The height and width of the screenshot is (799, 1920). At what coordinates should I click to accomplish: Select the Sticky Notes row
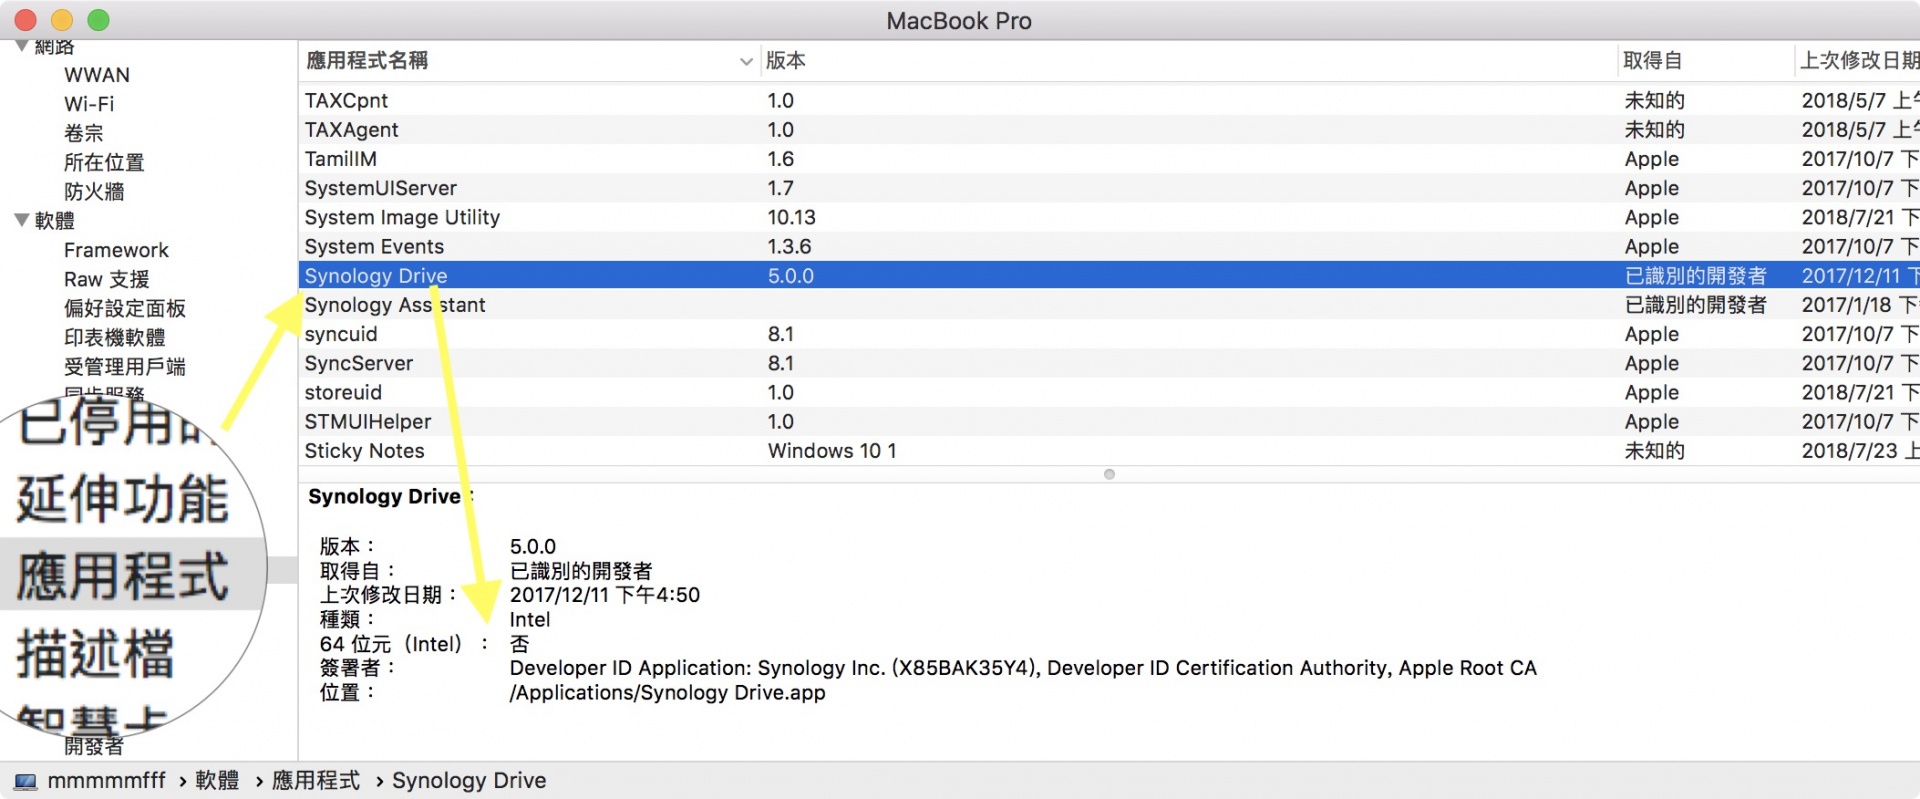1109,451
